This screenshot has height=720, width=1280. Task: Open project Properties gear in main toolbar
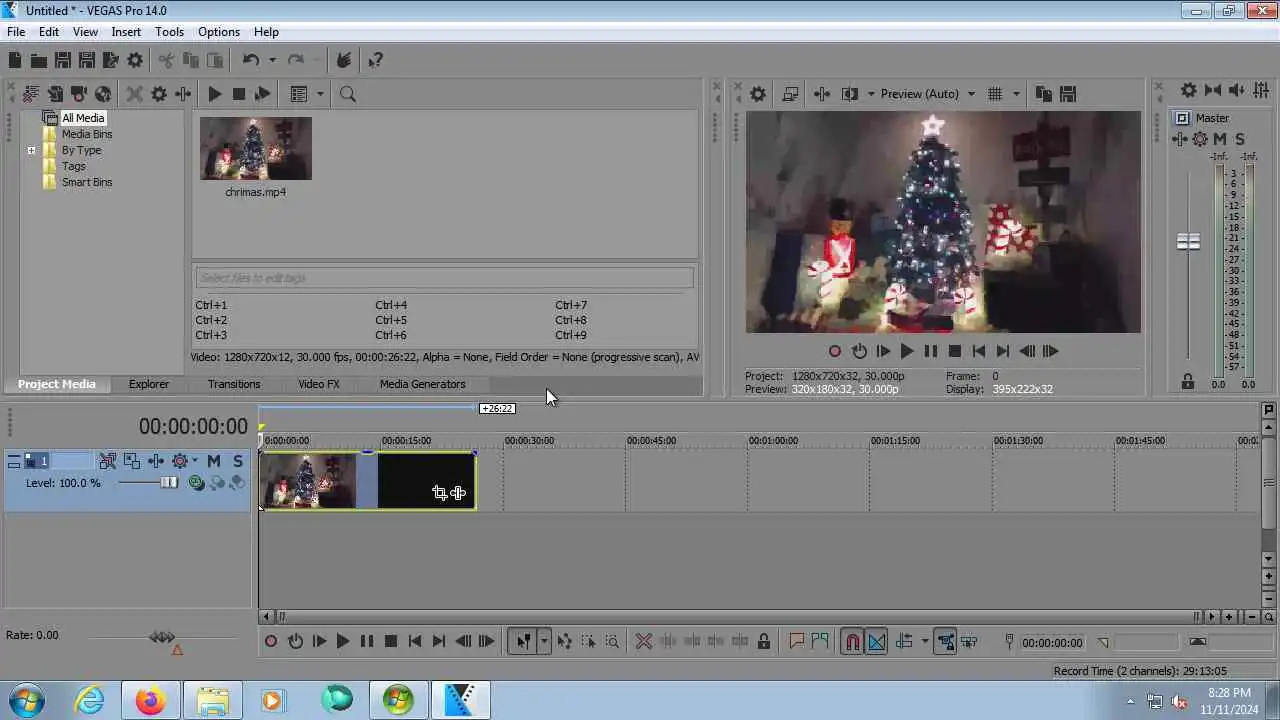pos(135,61)
